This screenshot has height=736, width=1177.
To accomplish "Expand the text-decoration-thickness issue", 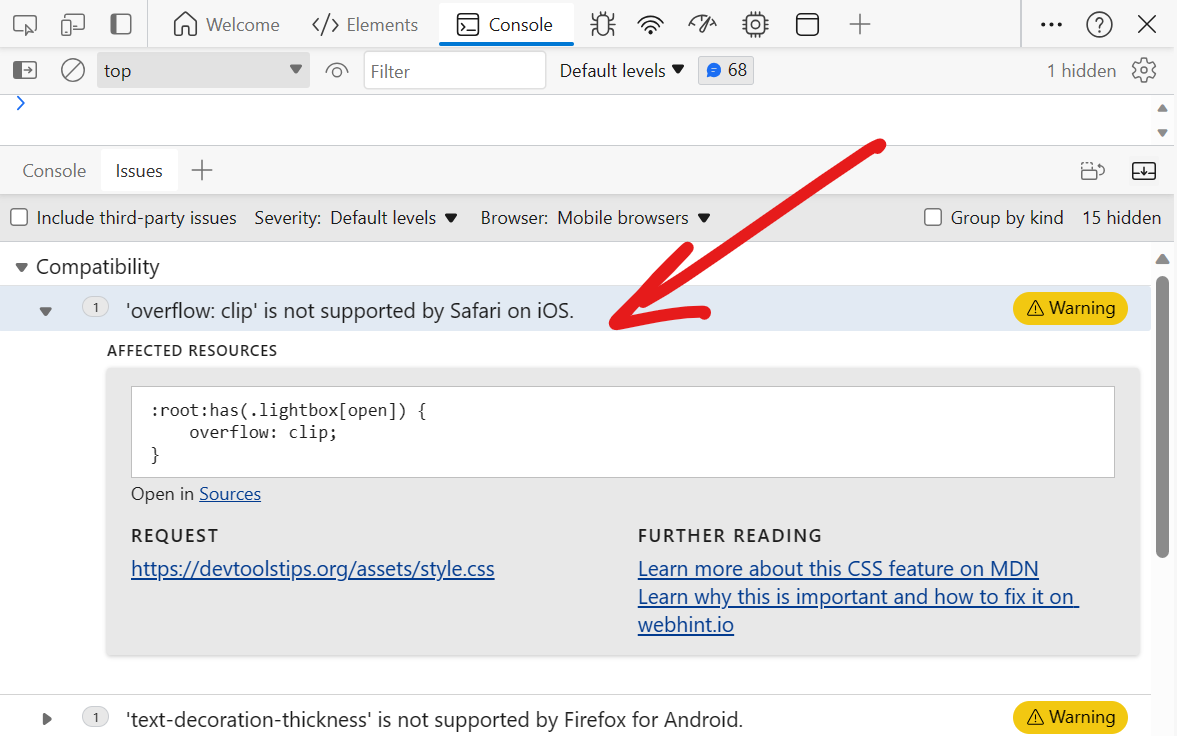I will 46,718.
